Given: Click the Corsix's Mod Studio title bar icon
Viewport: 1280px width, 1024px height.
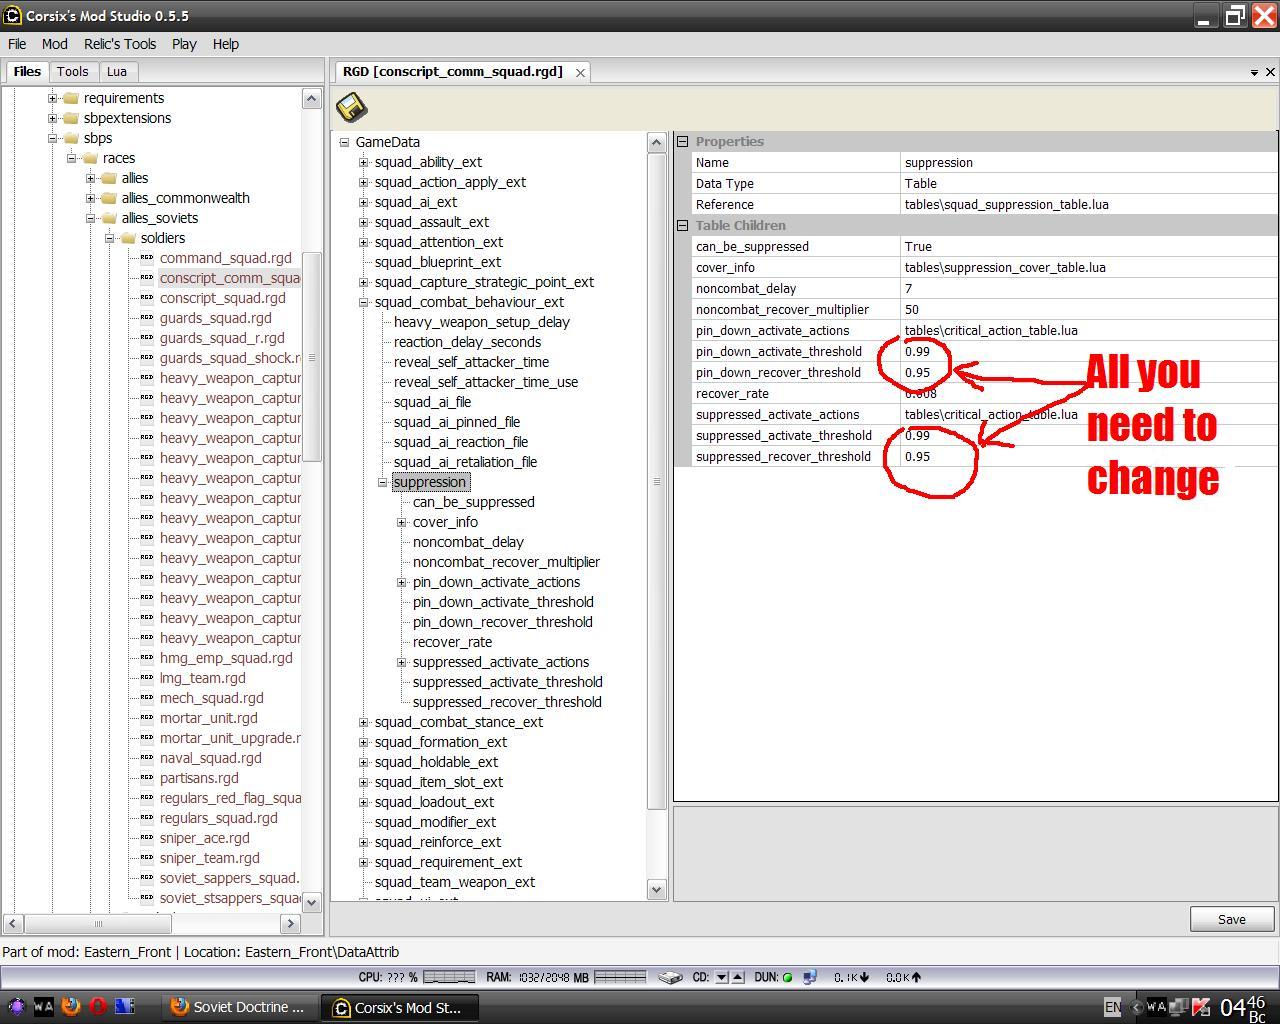Looking at the screenshot, I should (12, 15).
